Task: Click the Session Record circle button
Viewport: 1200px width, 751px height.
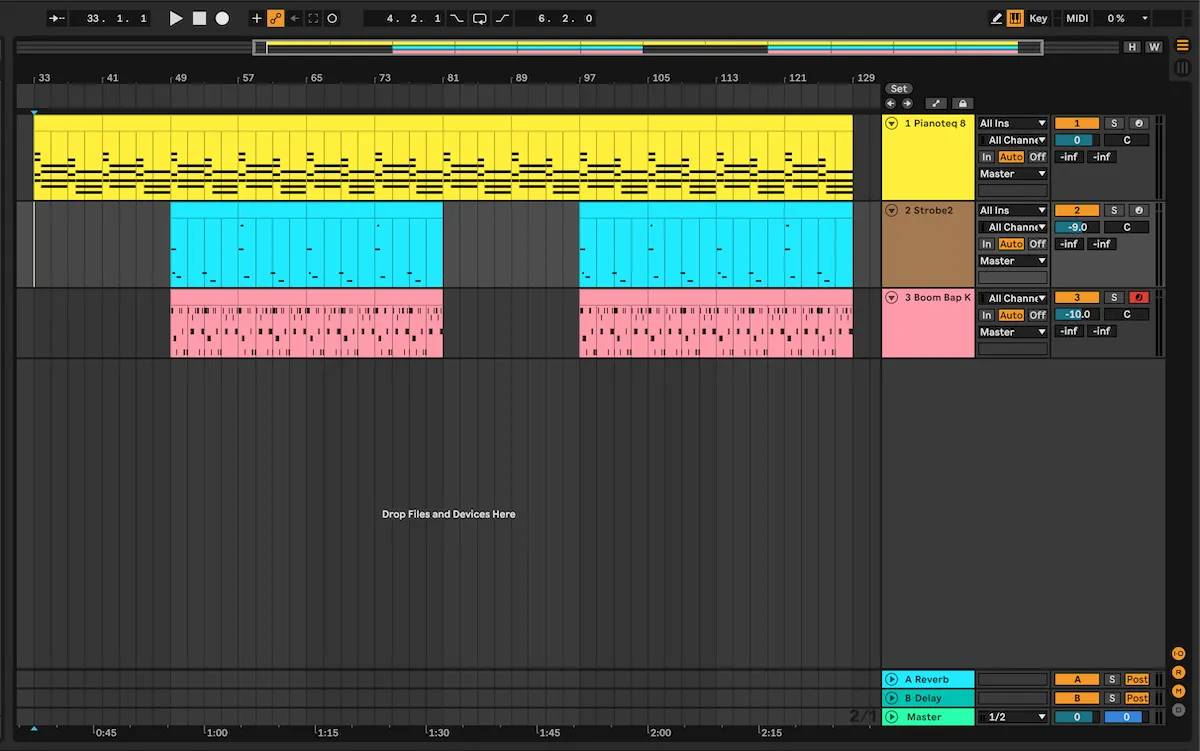Action: [x=332, y=18]
